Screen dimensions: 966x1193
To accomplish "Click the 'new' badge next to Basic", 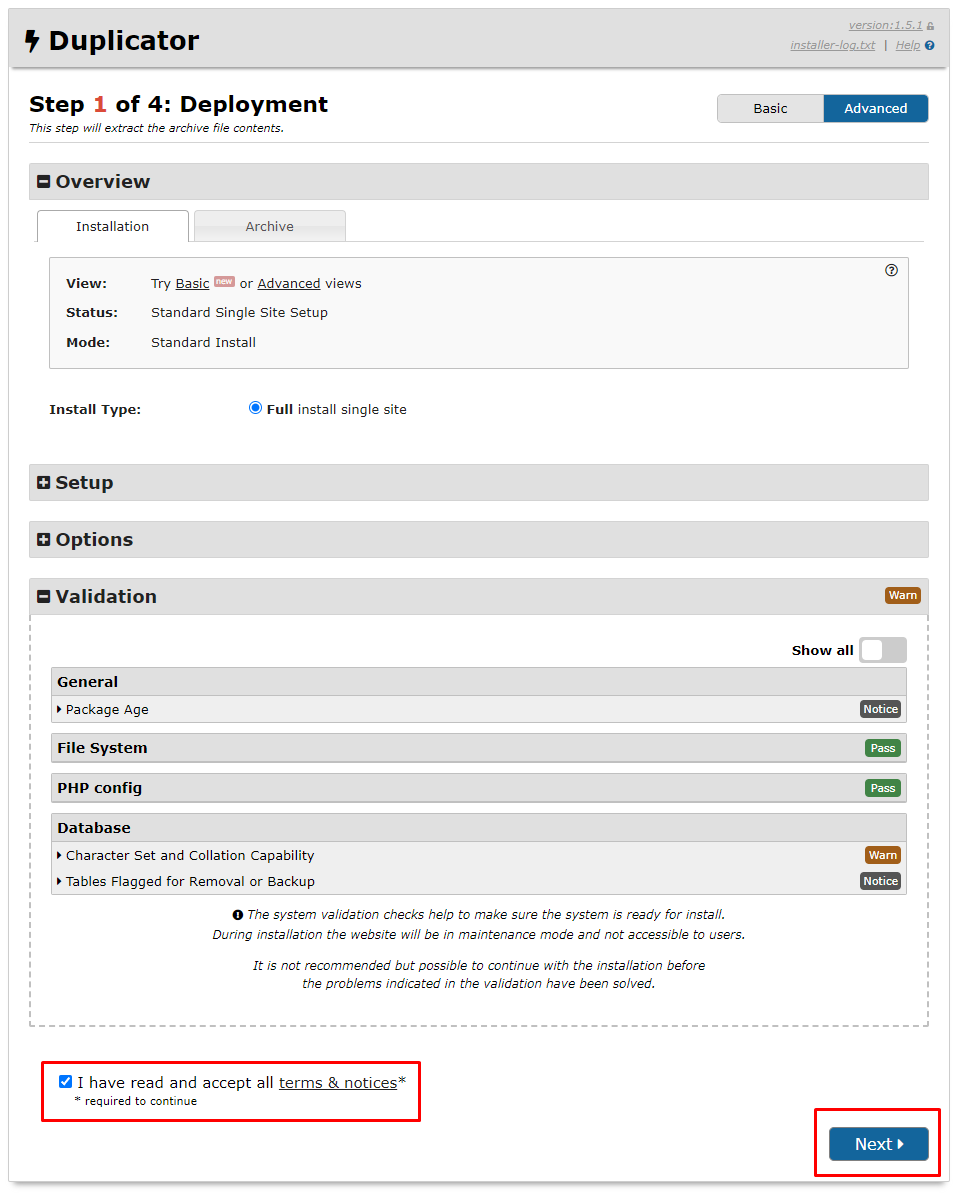I will [224, 282].
